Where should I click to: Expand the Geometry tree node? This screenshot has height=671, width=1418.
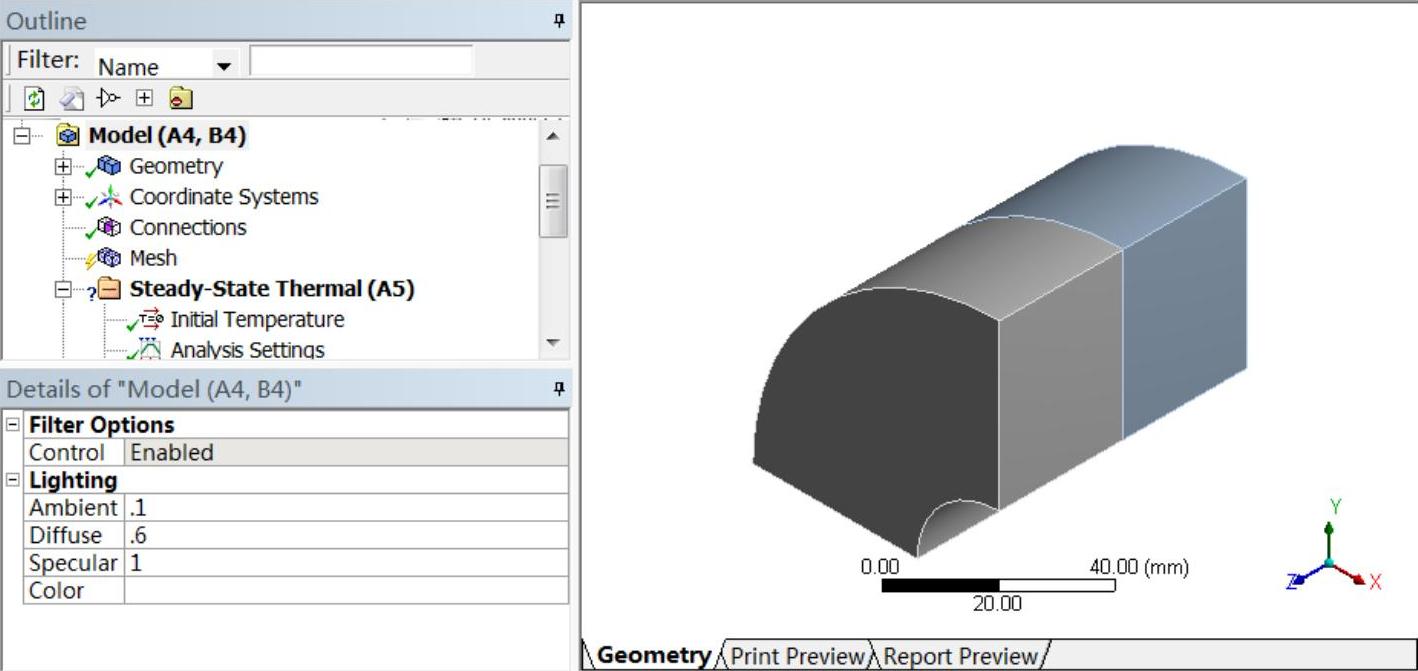pos(64,167)
